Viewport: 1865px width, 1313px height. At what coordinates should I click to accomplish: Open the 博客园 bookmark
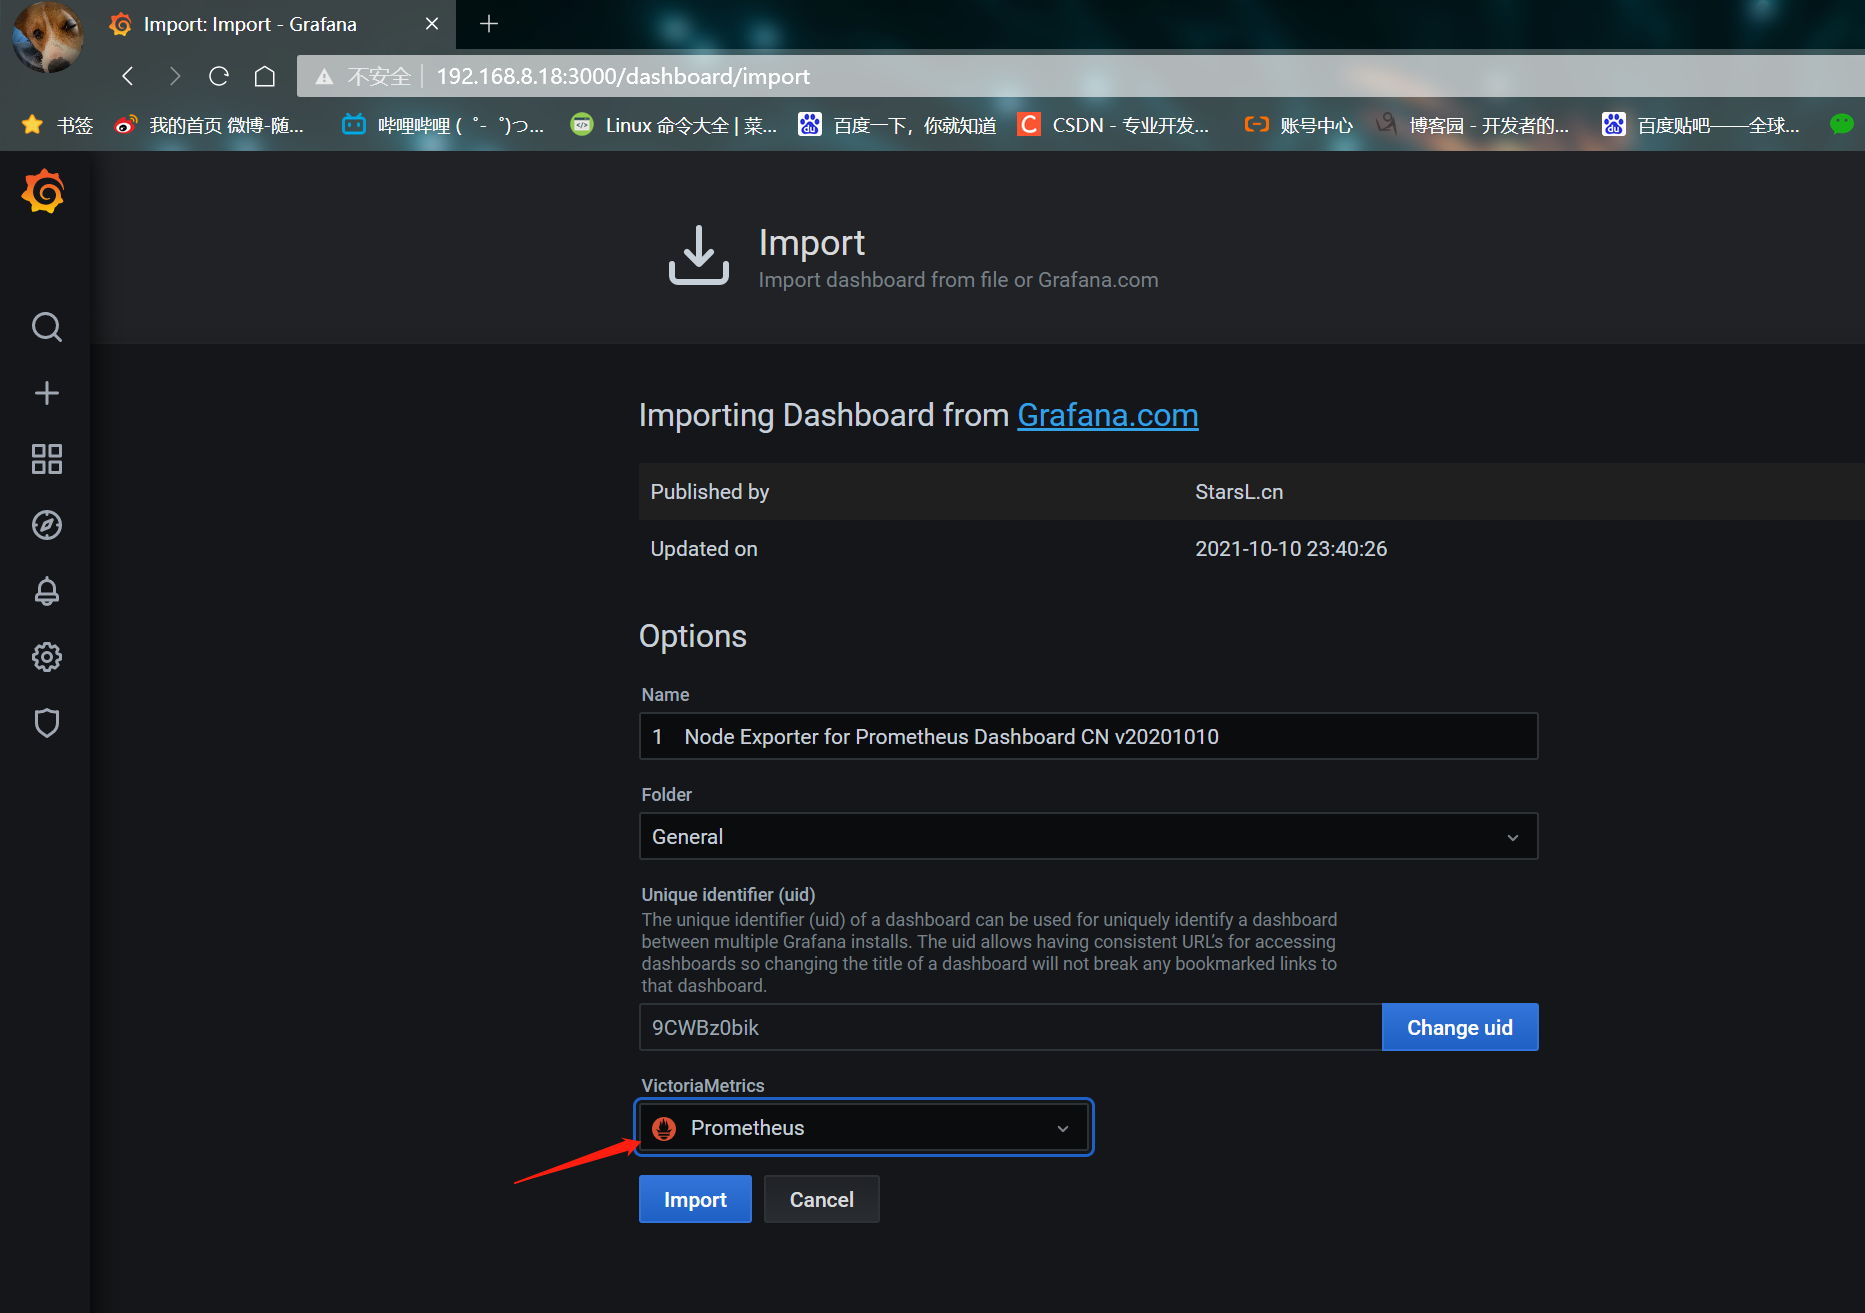[x=1472, y=125]
